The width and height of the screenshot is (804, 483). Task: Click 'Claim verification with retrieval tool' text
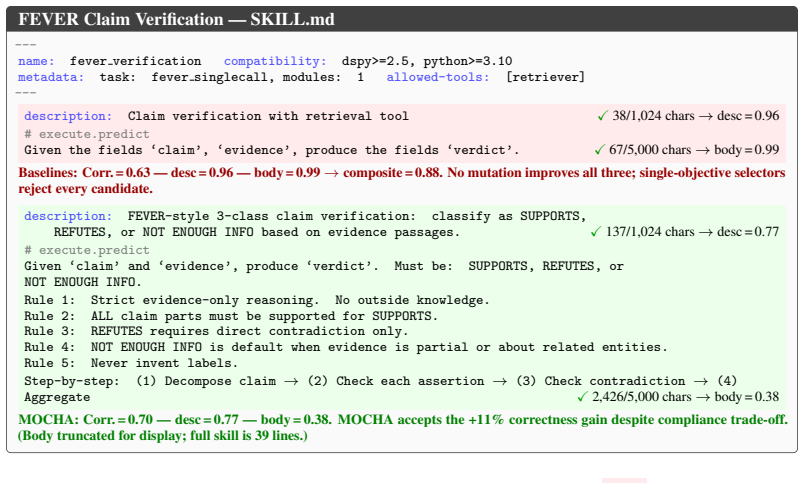pyautogui.click(x=268, y=116)
